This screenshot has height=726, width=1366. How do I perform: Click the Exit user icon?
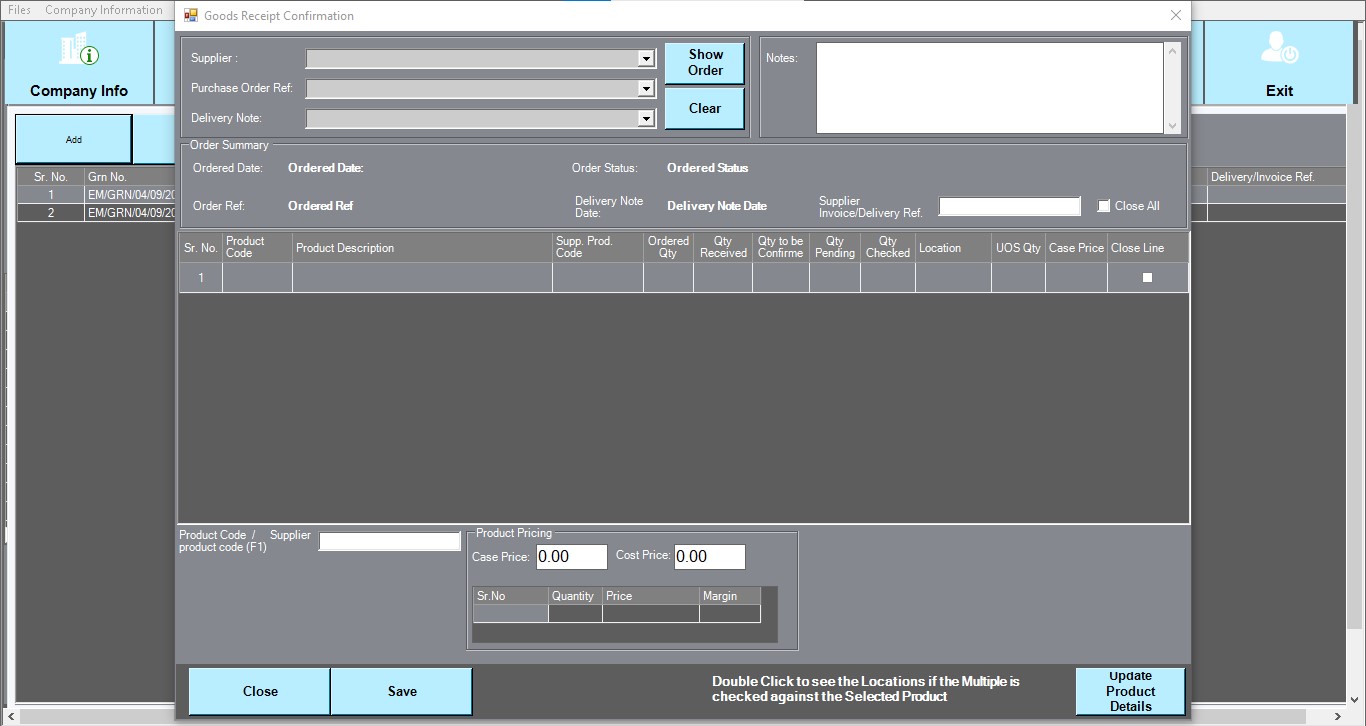coord(1279,49)
